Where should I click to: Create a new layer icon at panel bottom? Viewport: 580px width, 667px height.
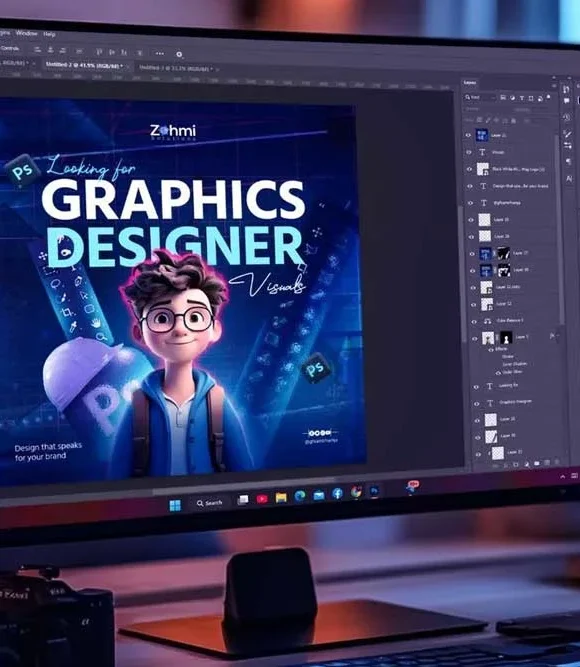click(x=547, y=462)
